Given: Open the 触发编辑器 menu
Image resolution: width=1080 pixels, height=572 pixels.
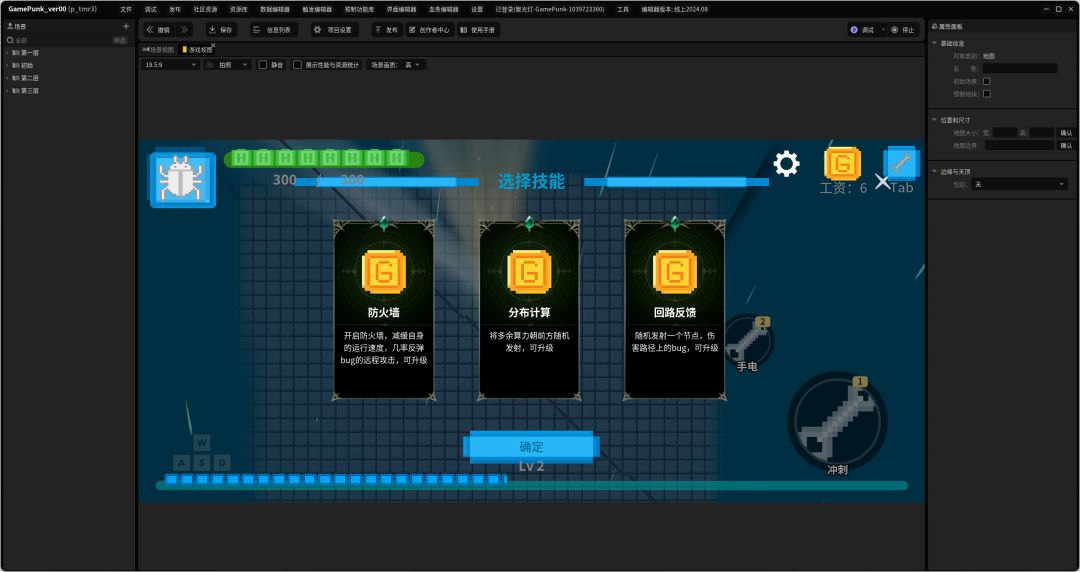Looking at the screenshot, I should [317, 10].
